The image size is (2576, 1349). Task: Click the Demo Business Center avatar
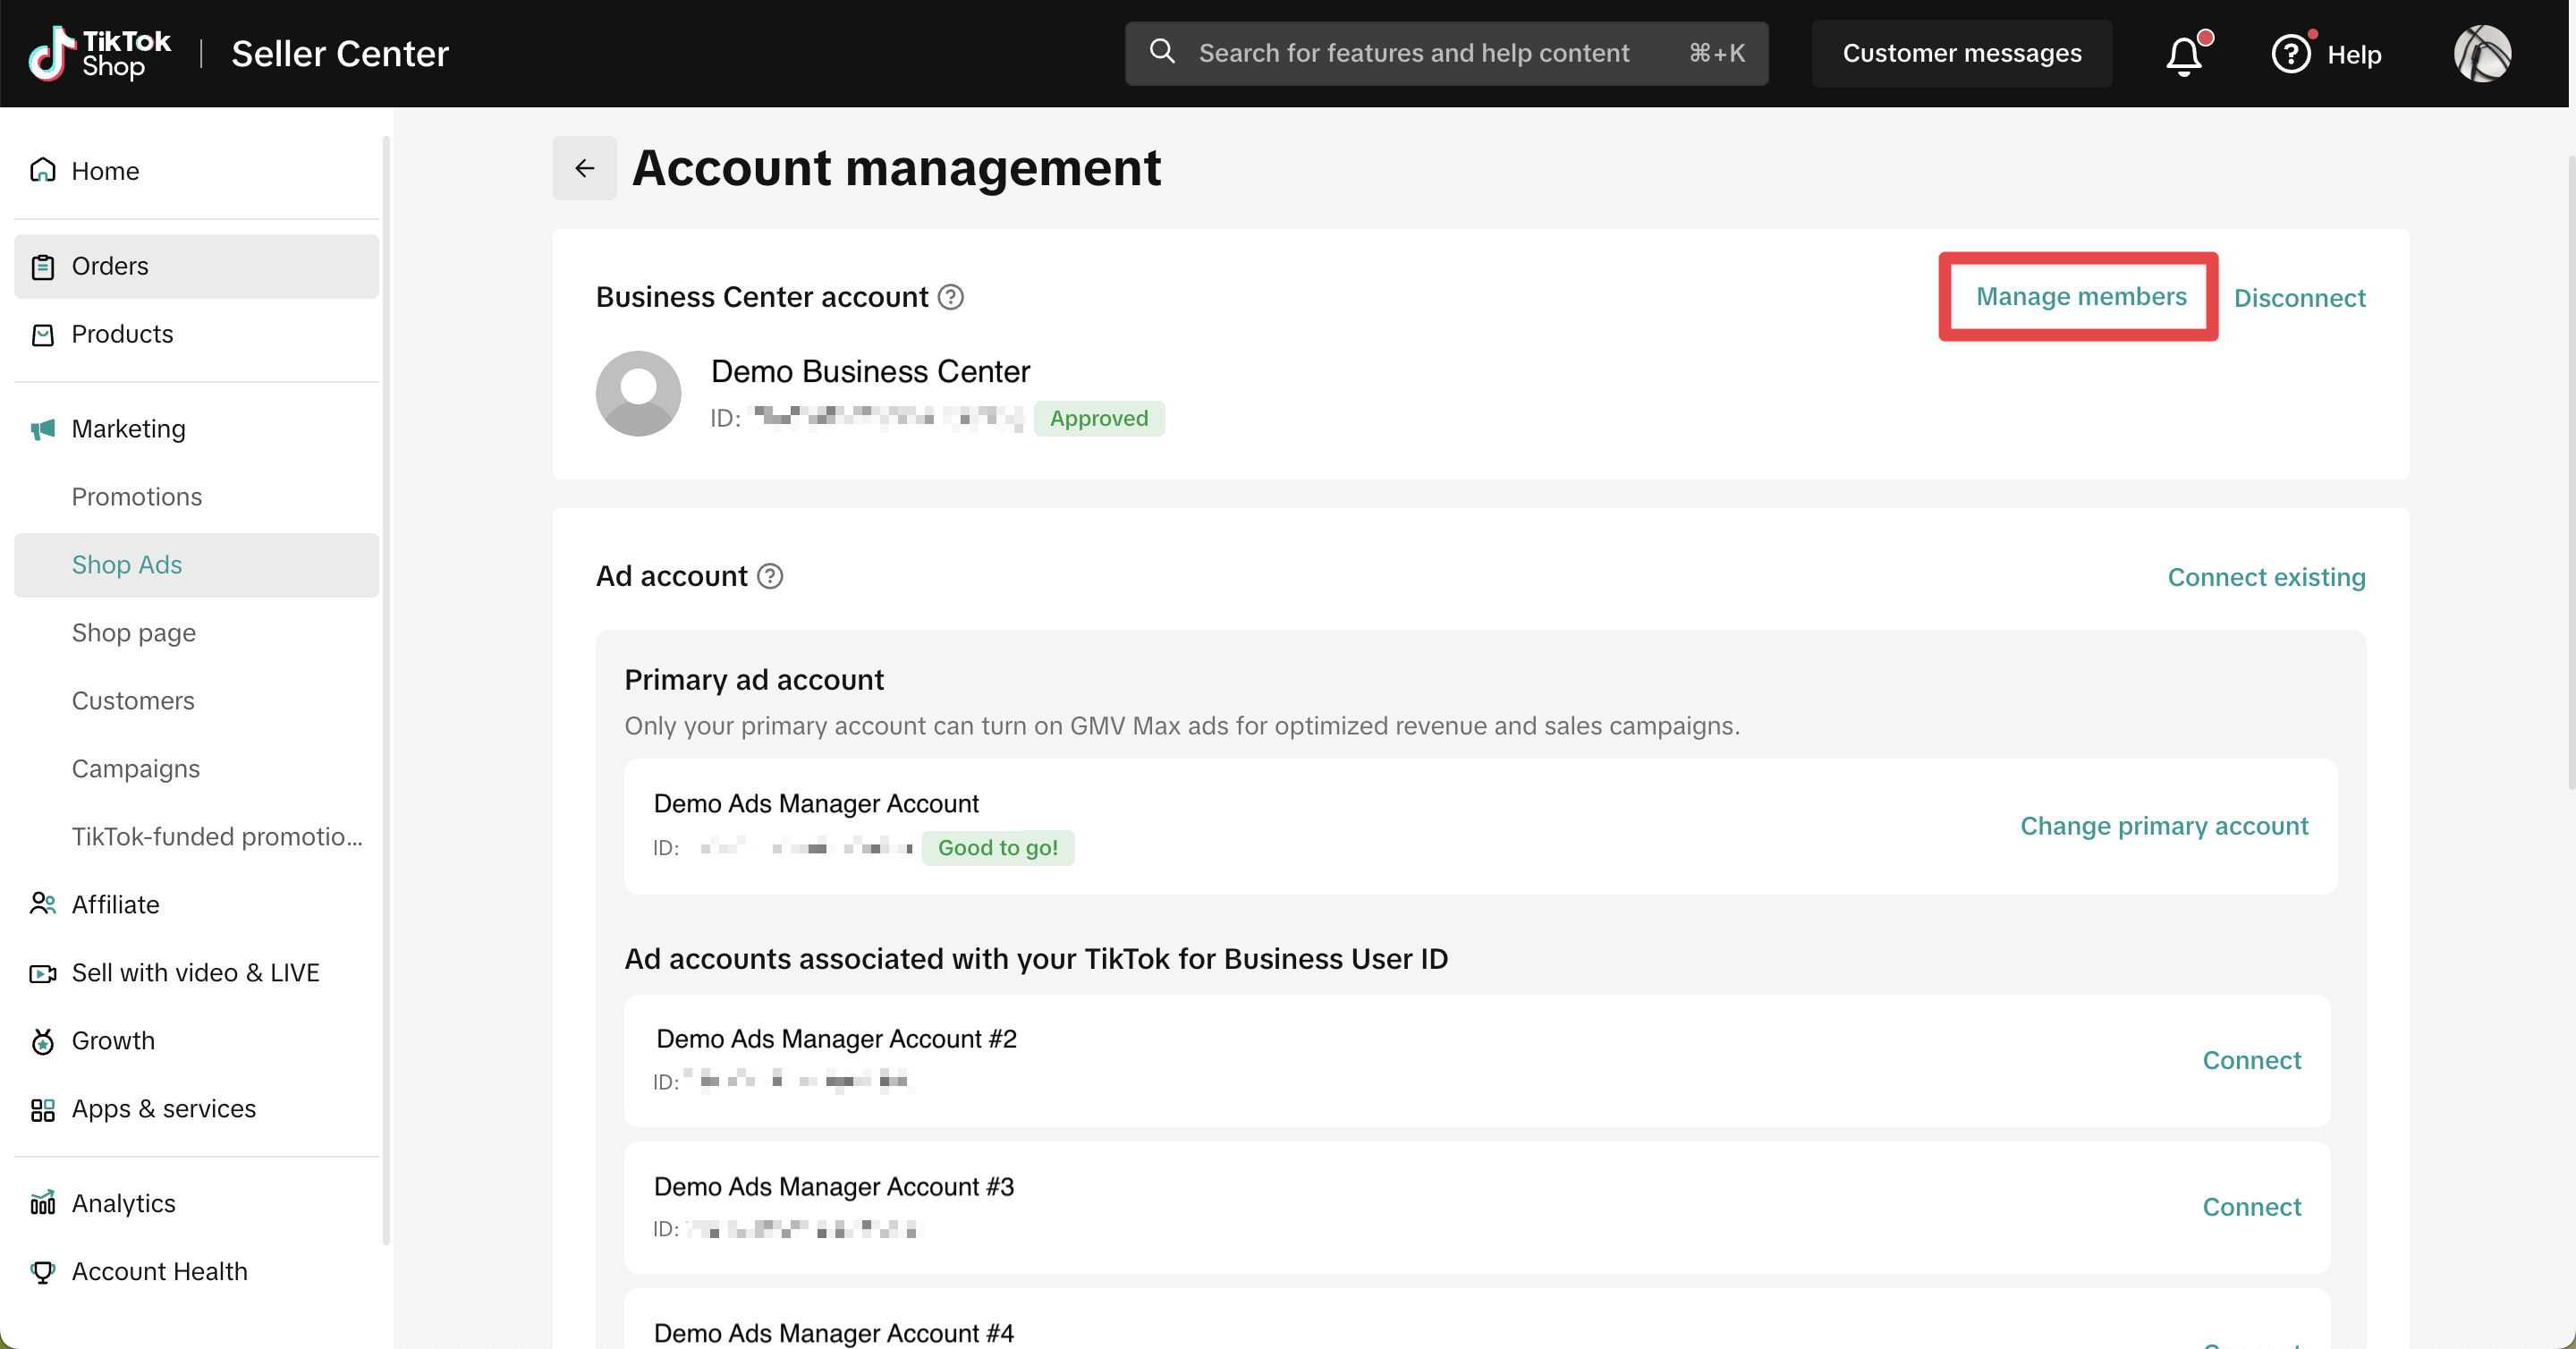pos(638,393)
